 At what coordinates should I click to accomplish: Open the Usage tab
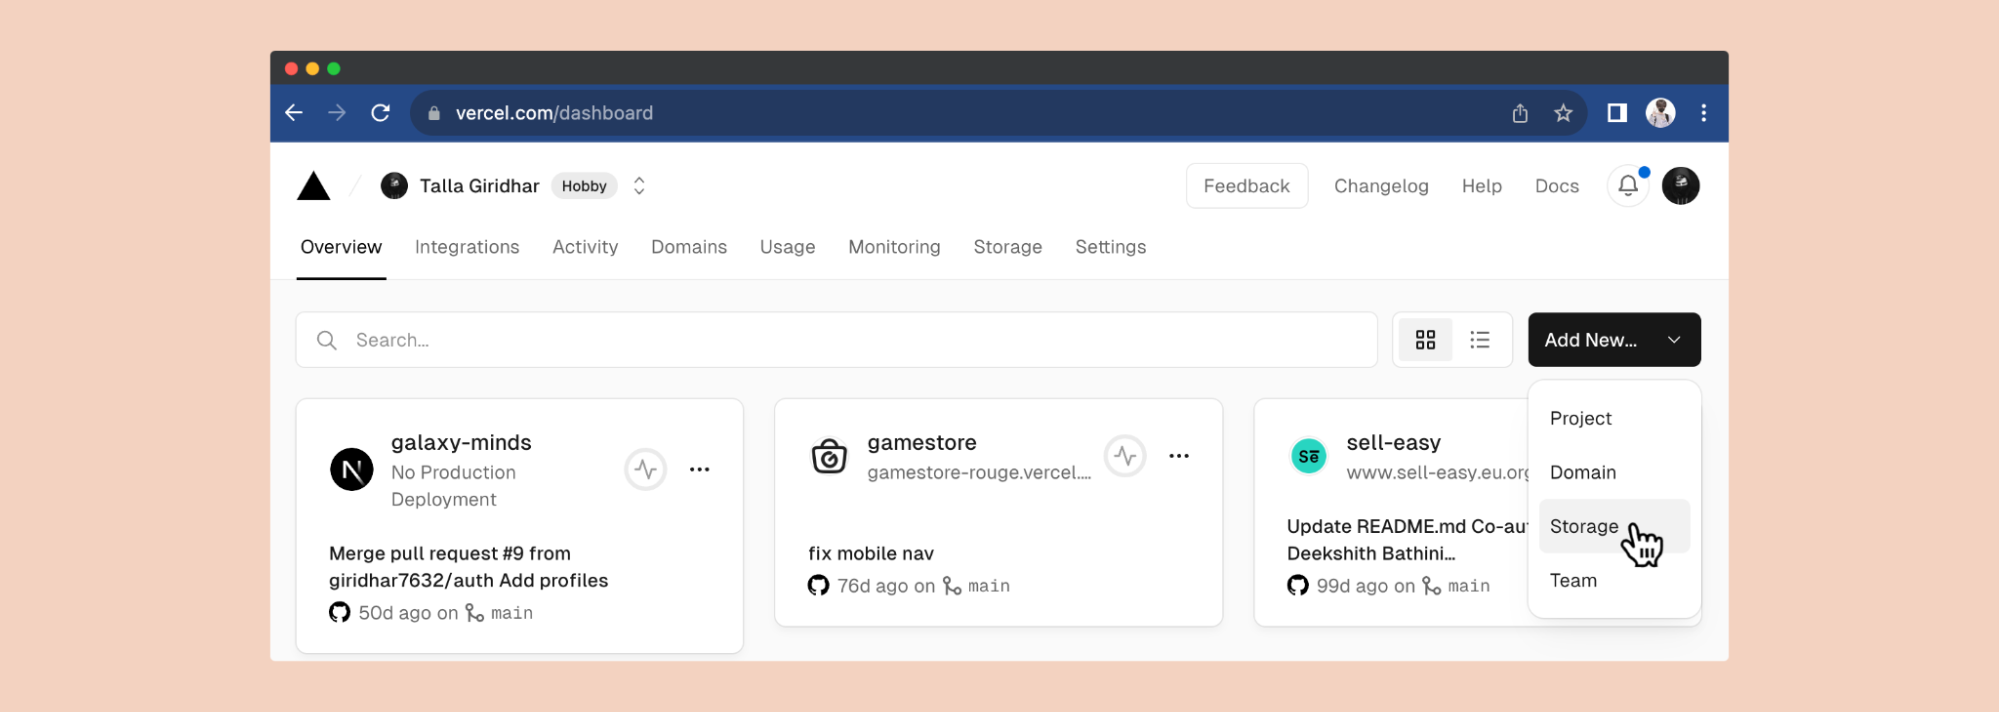point(788,247)
